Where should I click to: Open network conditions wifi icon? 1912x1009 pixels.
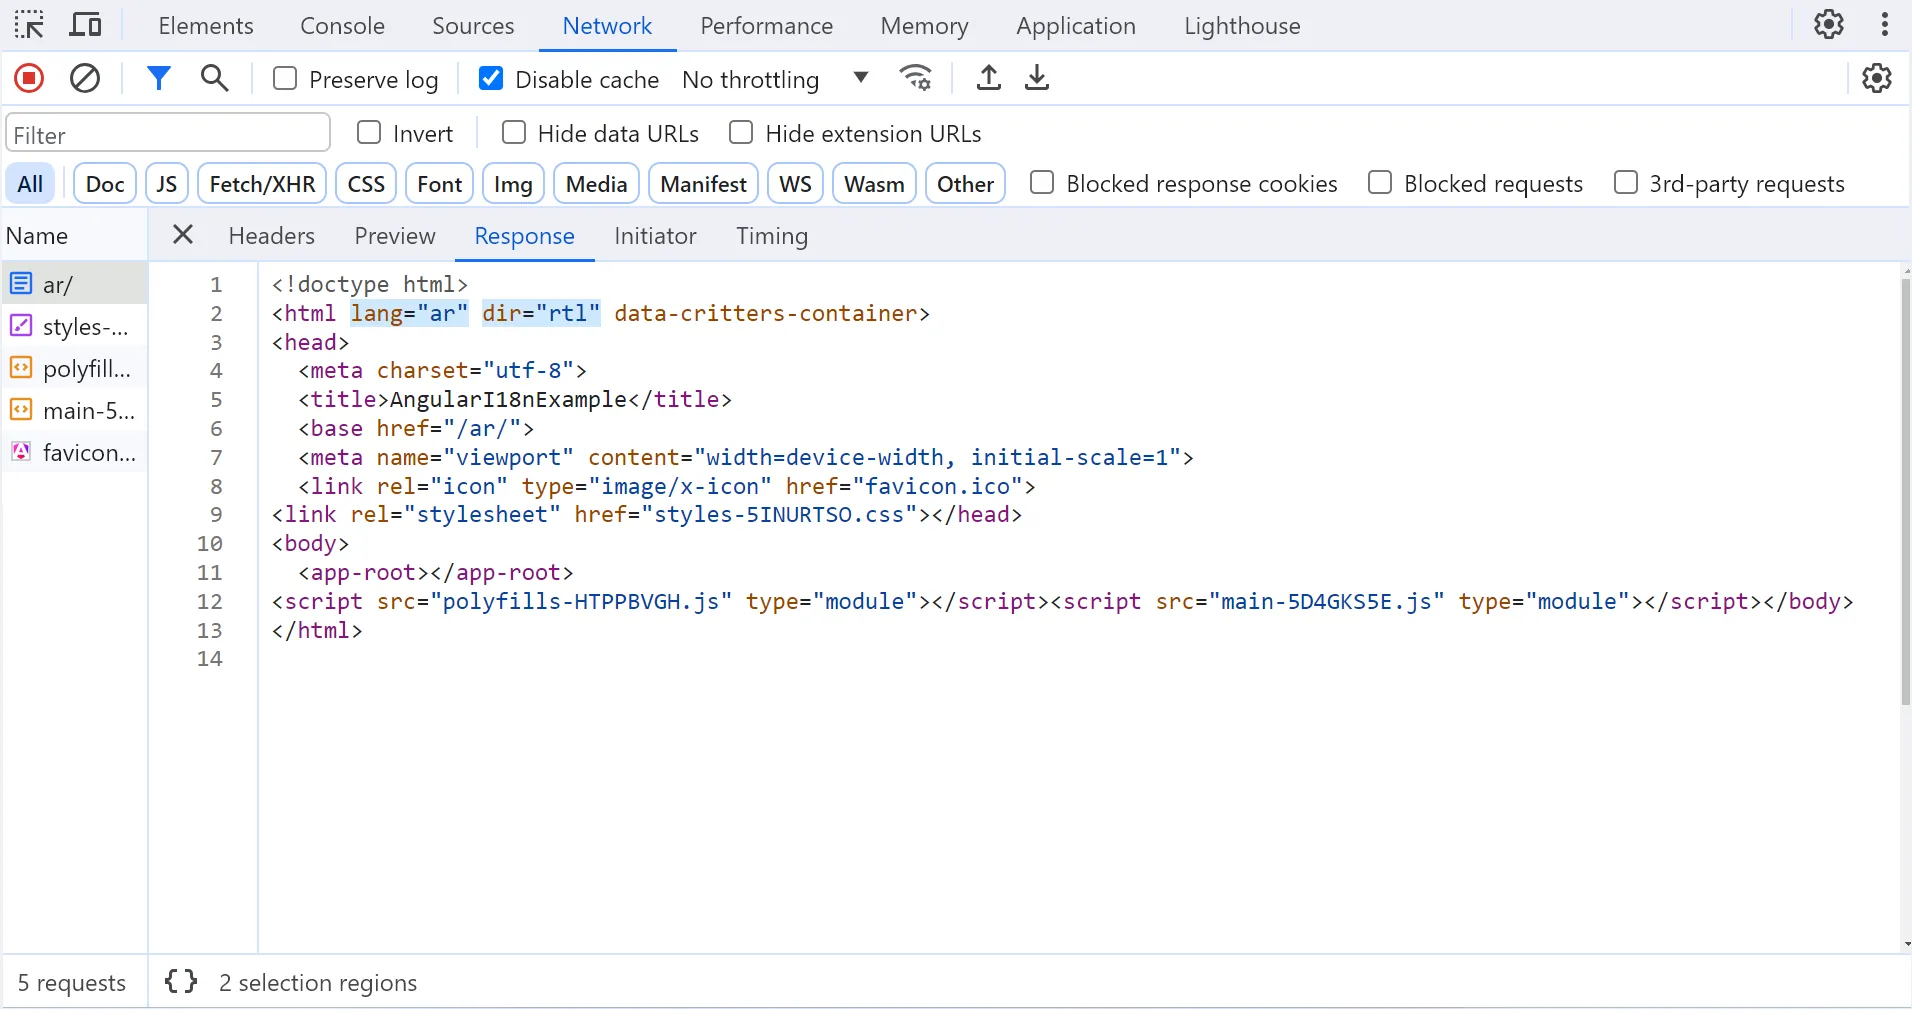pos(916,78)
